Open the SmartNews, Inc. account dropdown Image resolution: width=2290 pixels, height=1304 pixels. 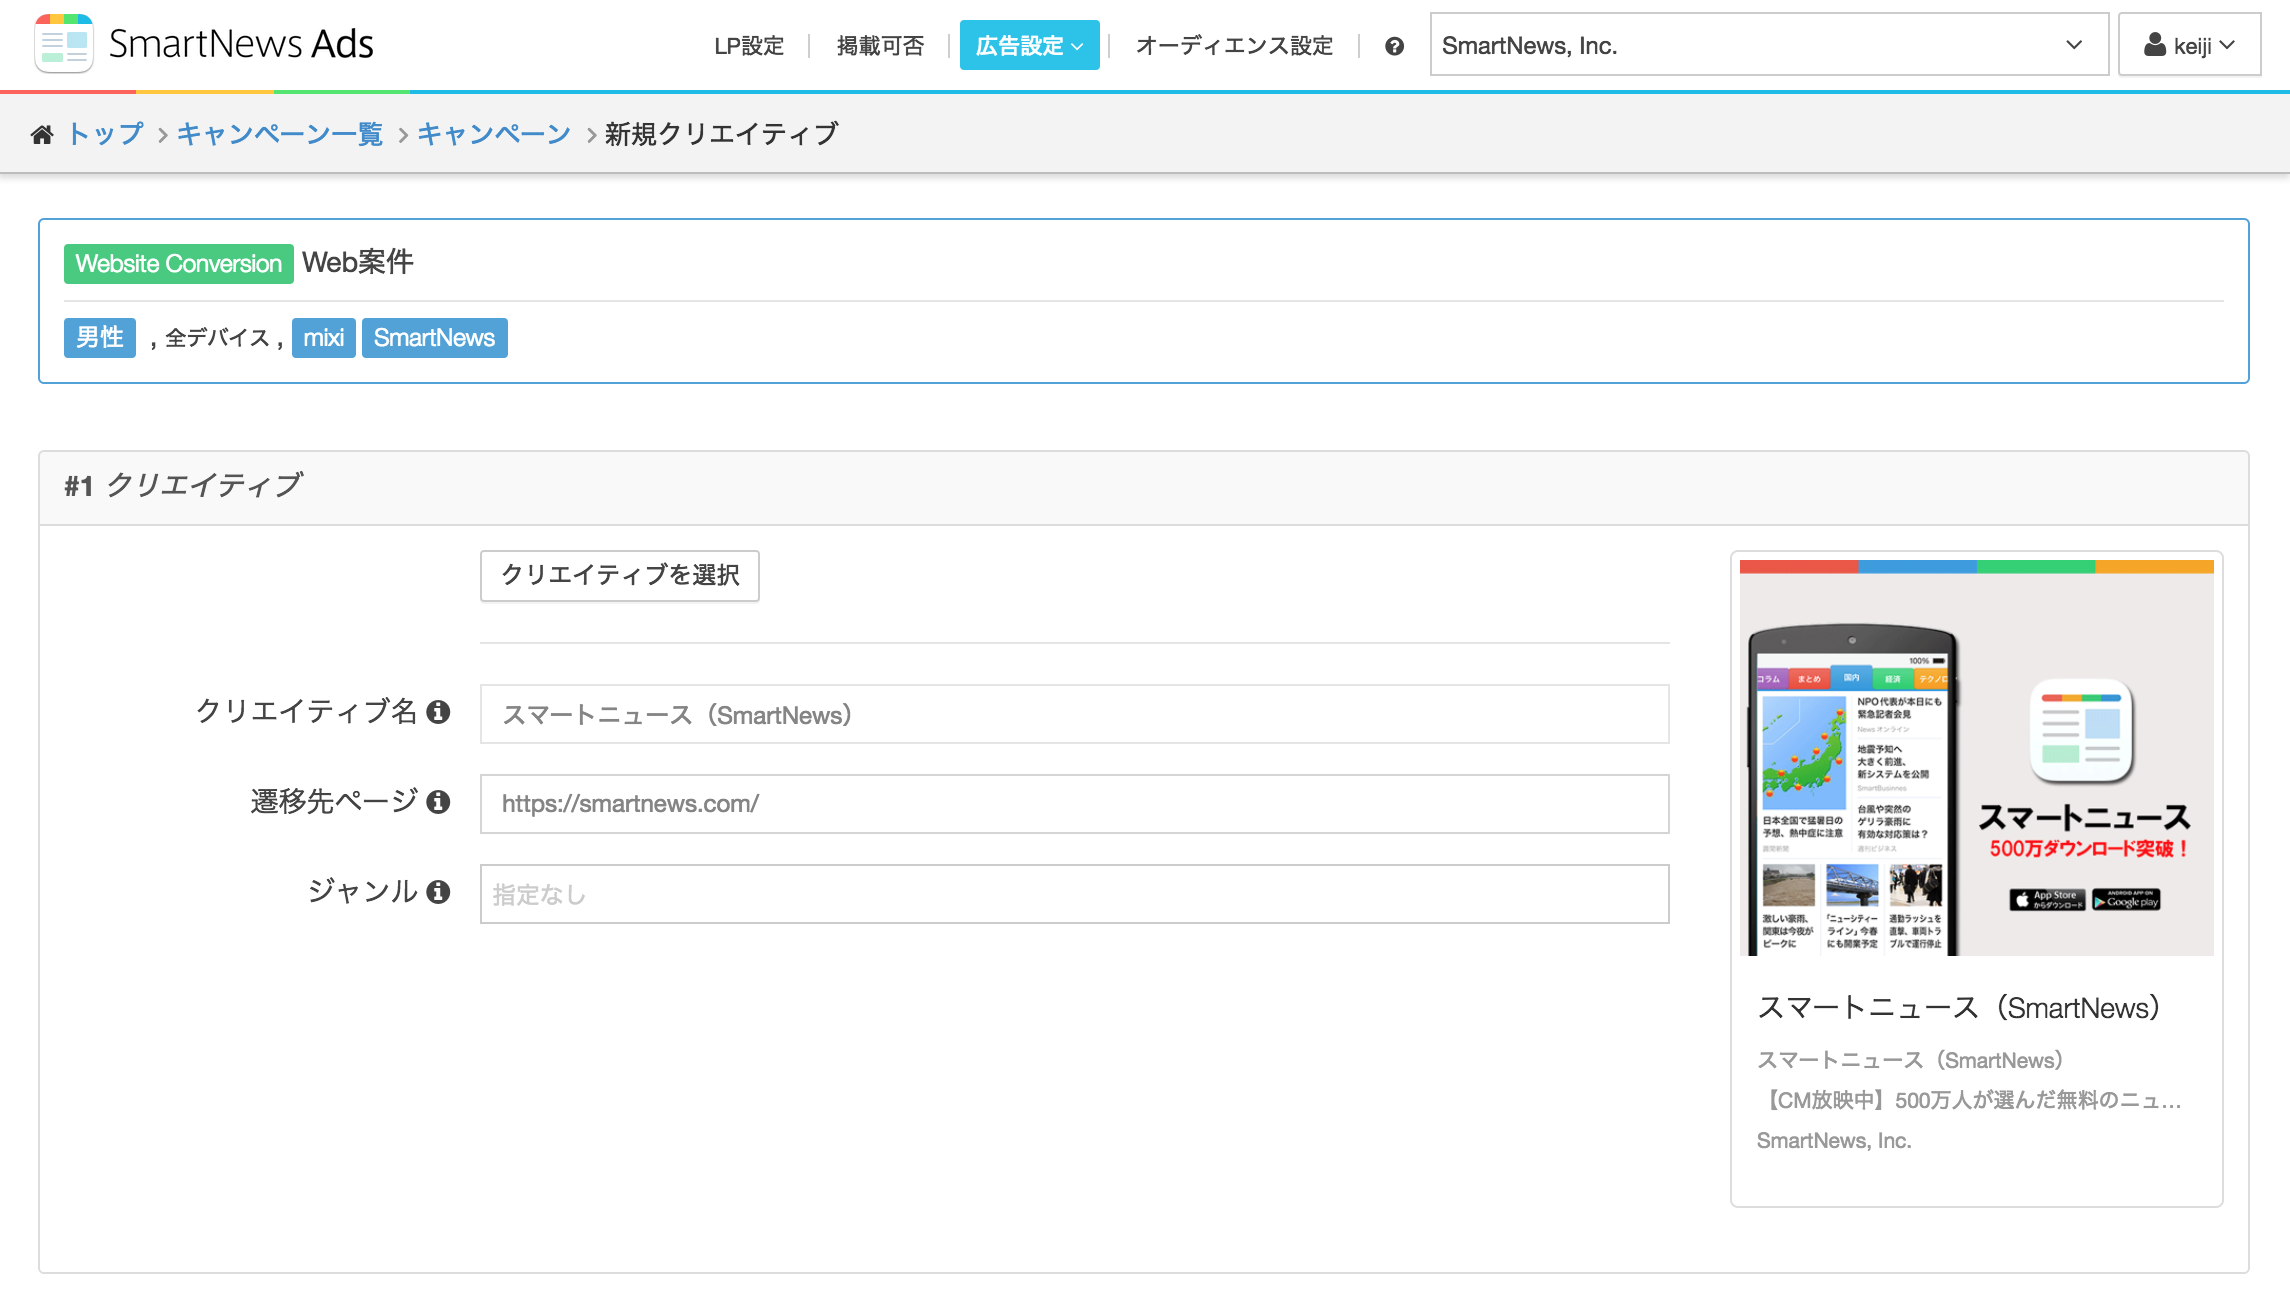[x=1769, y=45]
